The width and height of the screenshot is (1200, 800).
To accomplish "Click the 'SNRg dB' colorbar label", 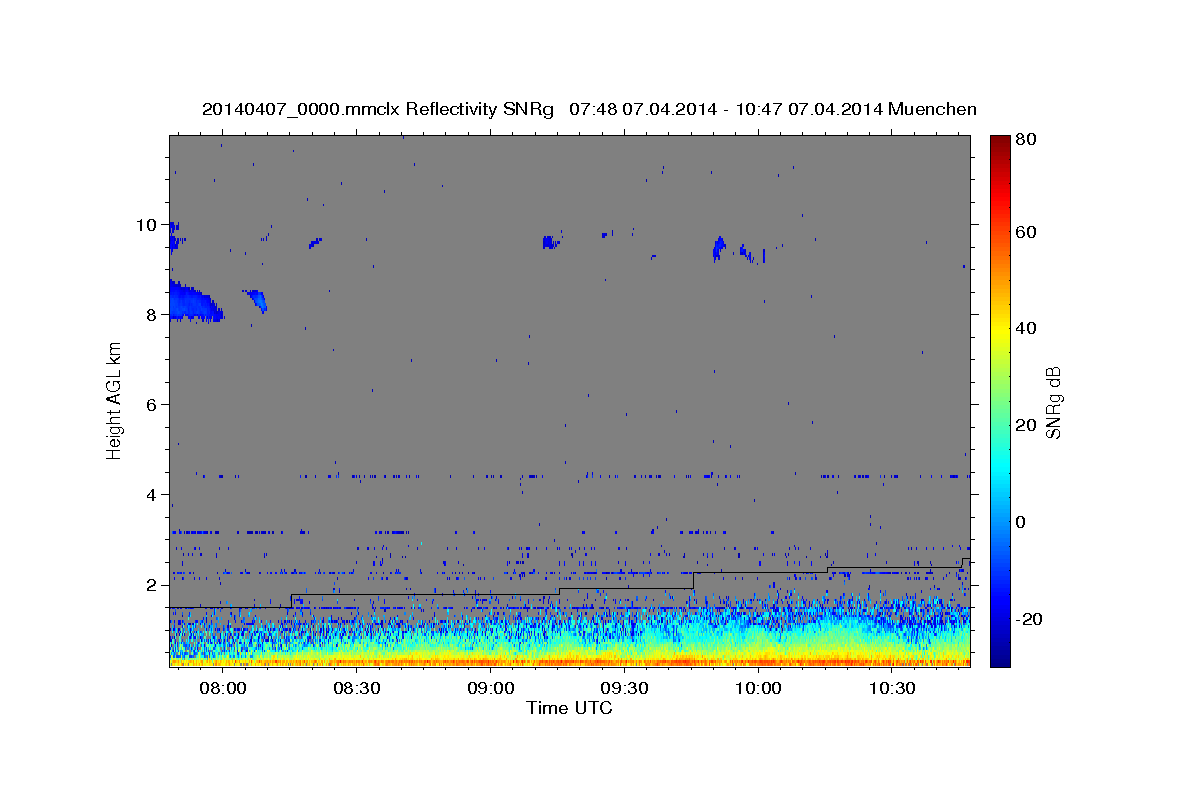I will (1053, 402).
